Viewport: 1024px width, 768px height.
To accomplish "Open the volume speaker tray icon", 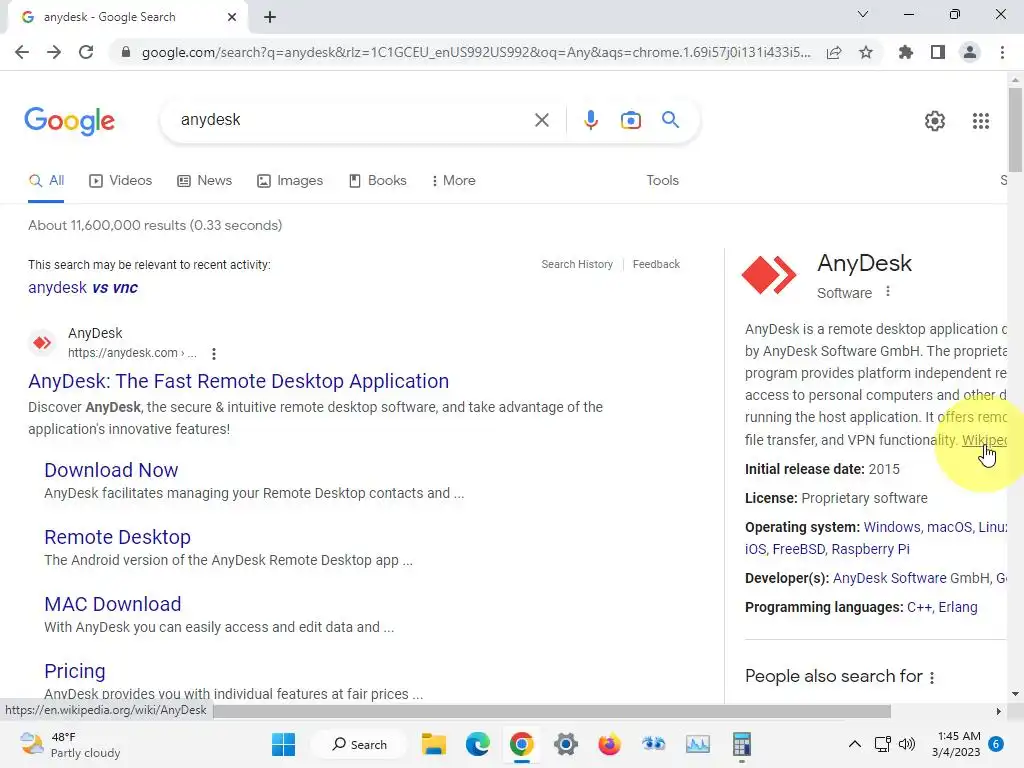I will [x=906, y=744].
